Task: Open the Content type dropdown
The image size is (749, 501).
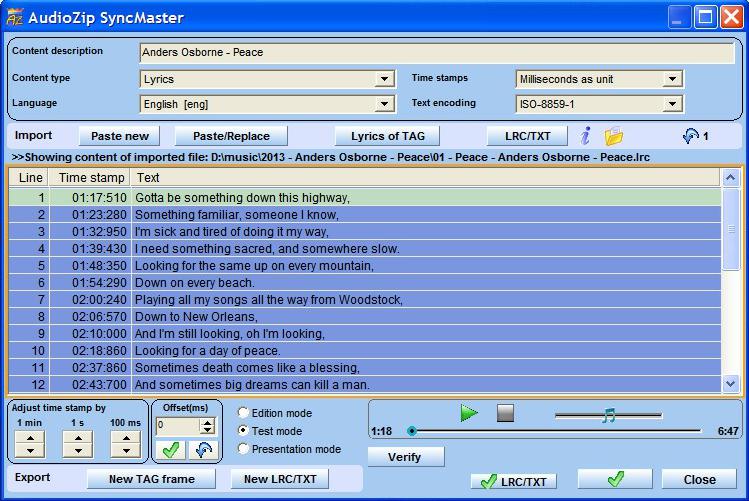Action: click(384, 79)
